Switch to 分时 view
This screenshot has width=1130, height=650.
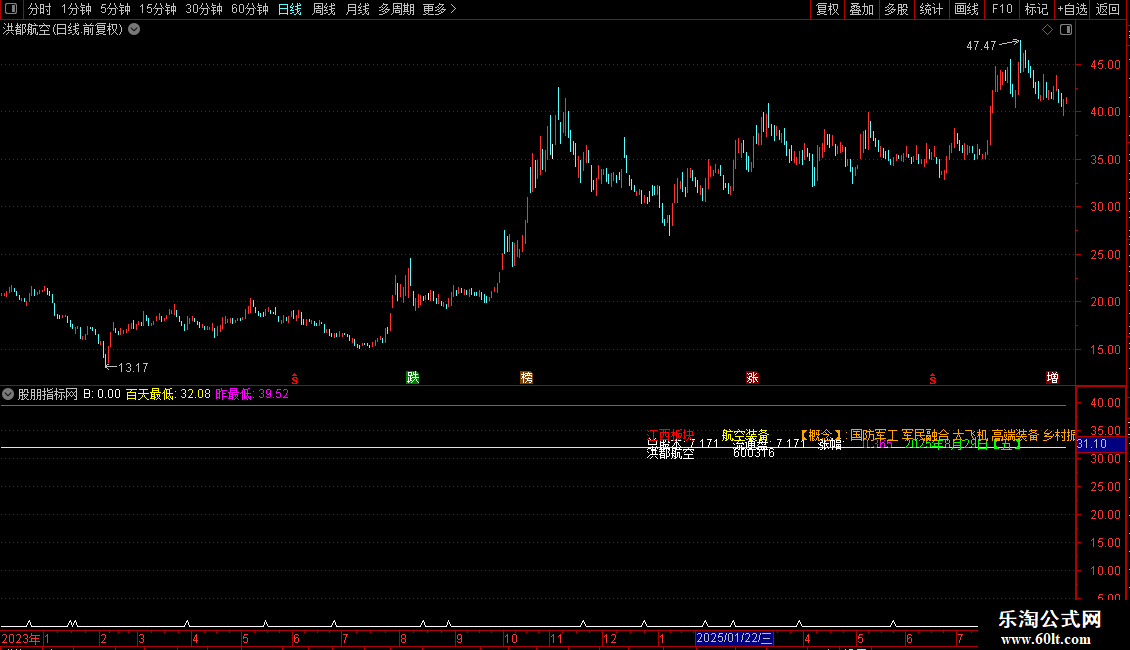tap(40, 9)
